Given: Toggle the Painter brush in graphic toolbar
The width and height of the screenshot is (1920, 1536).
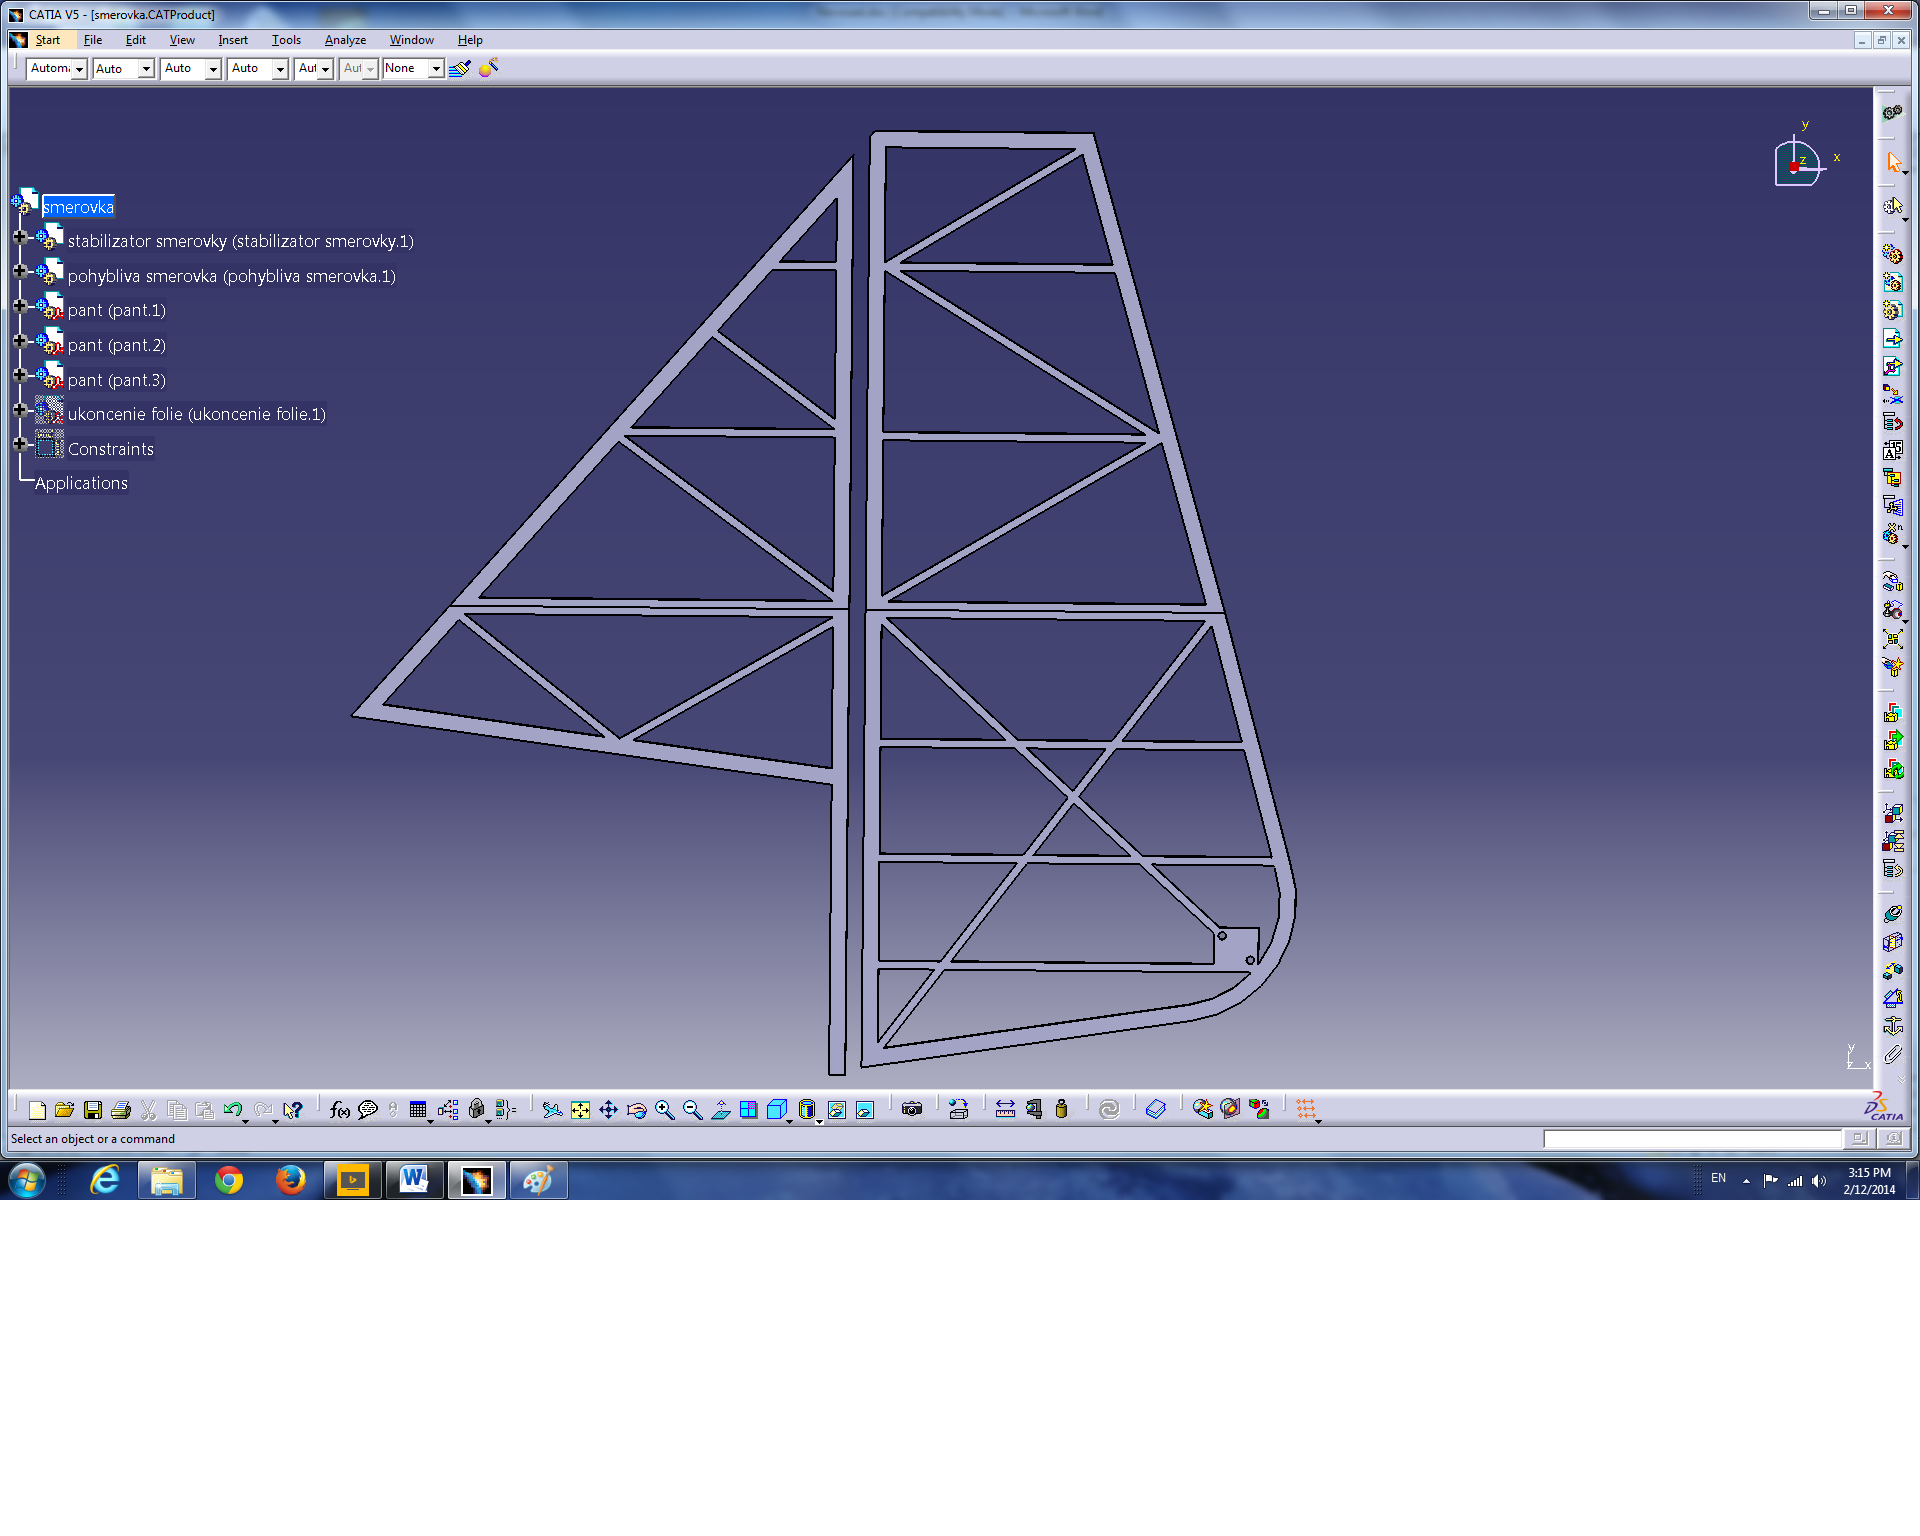Looking at the screenshot, I should pos(459,68).
